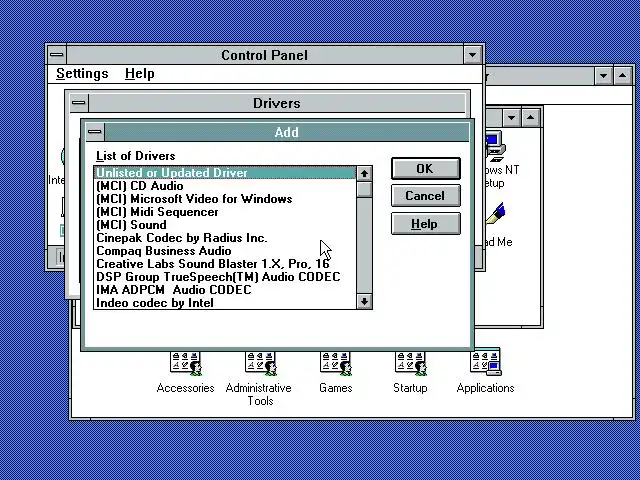
Task: Select Creative Labs Sound Blaster driver
Action: click(225, 264)
